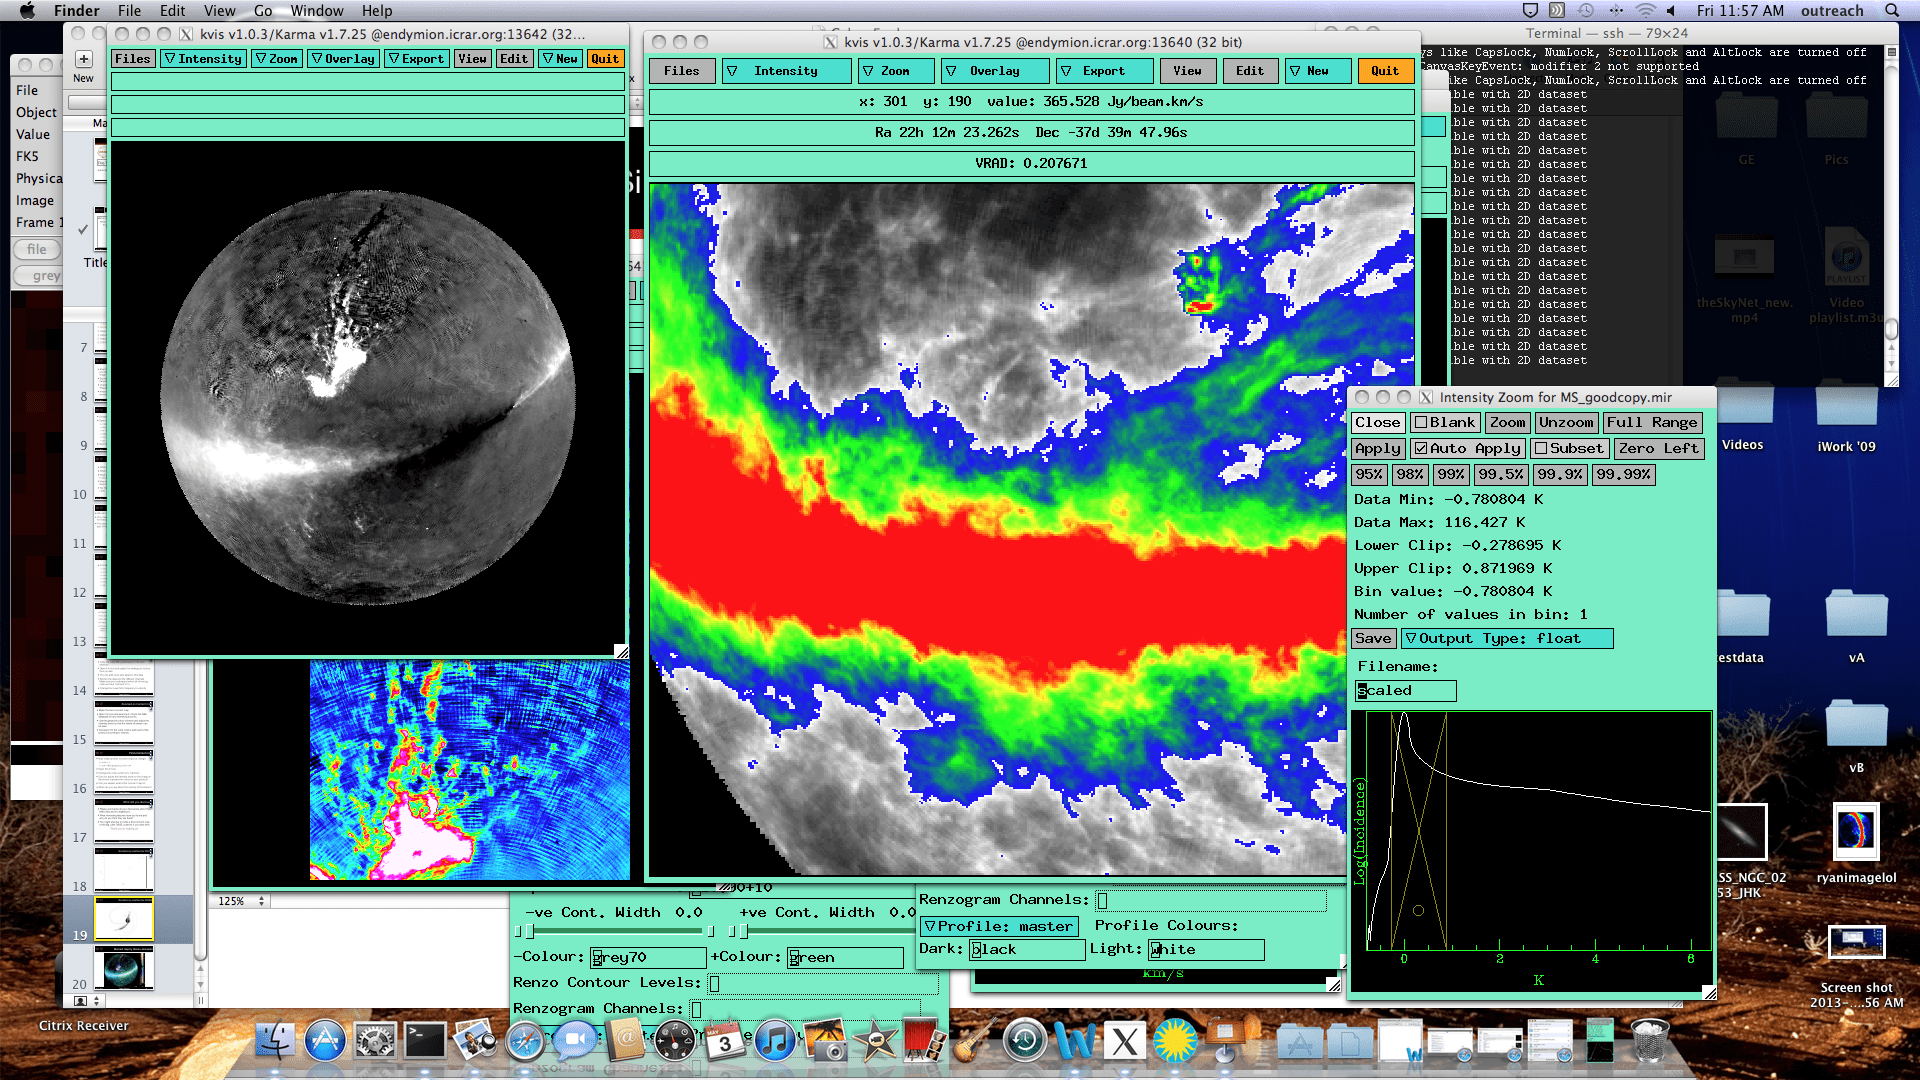Click Save in Intensity Zoom window
Viewport: 1920px width, 1080px height.
click(1373, 639)
